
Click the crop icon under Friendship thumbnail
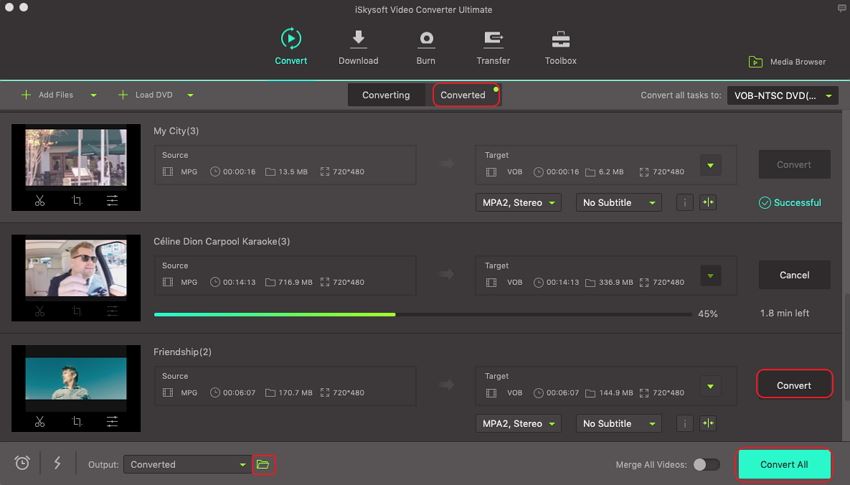pyautogui.click(x=77, y=422)
